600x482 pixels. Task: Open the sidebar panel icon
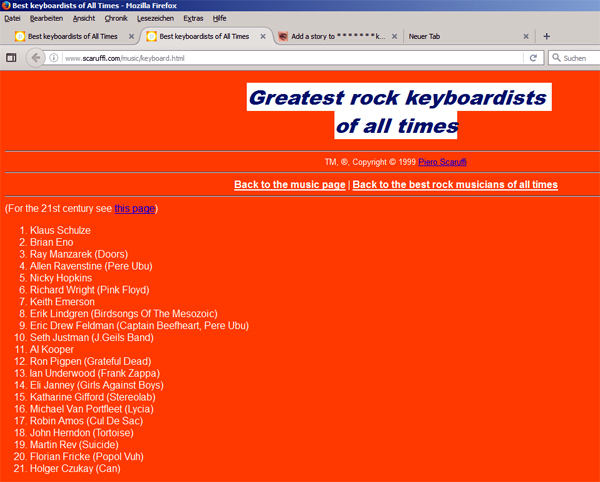(x=11, y=58)
